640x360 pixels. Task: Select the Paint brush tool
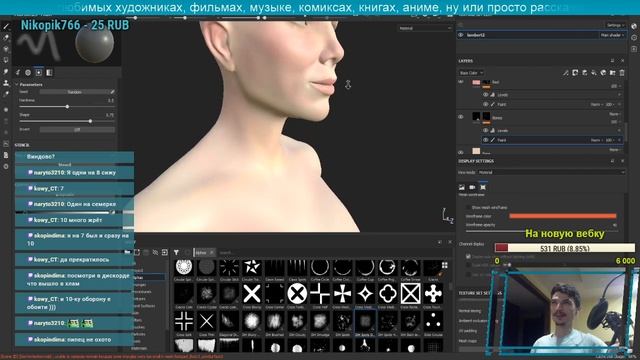click(6, 27)
